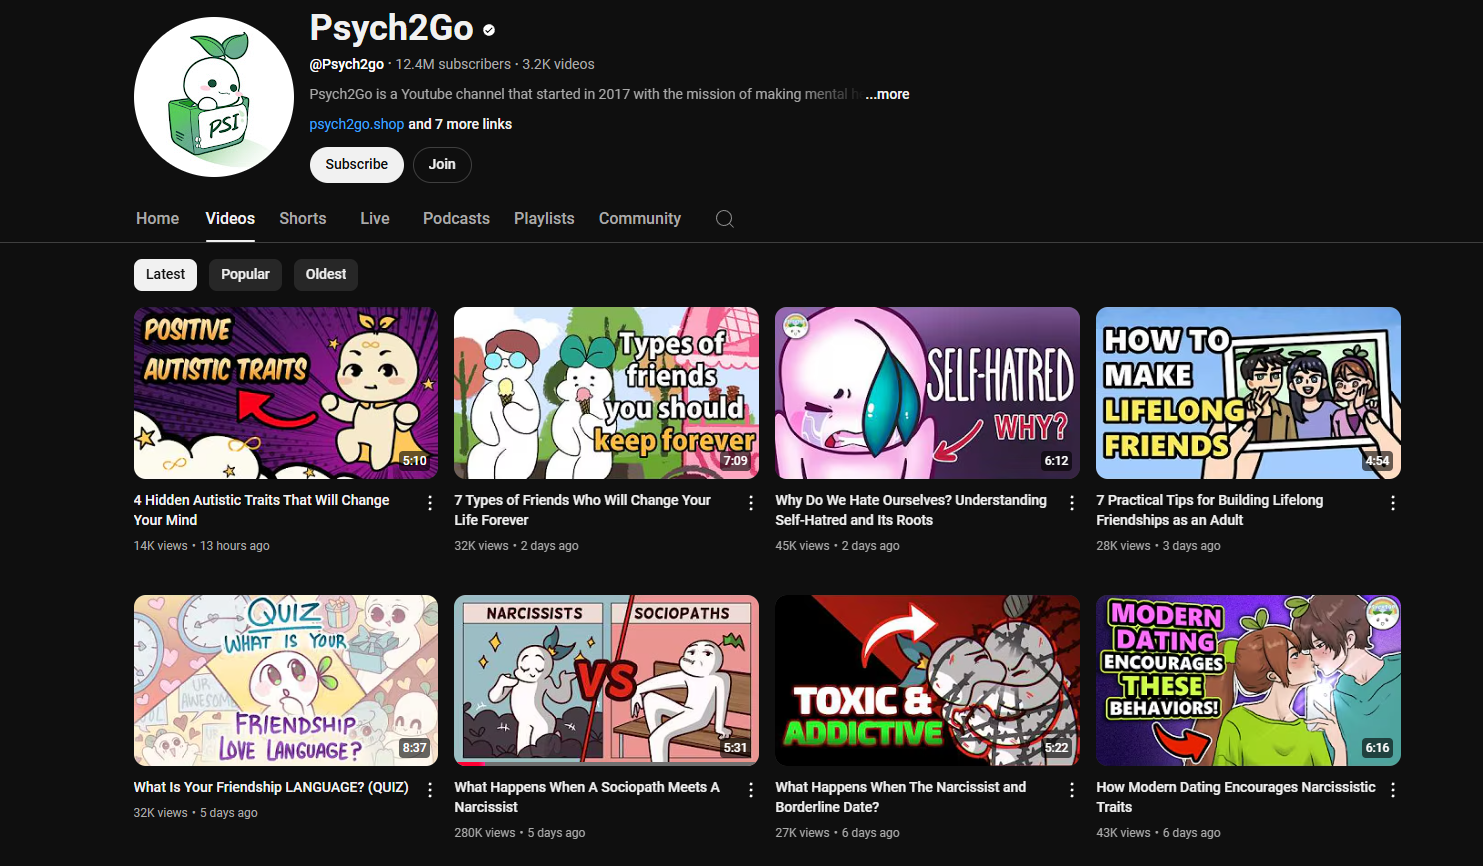The height and width of the screenshot is (866, 1483).
Task: Click the @Psych2go channel handle
Action: coord(347,64)
